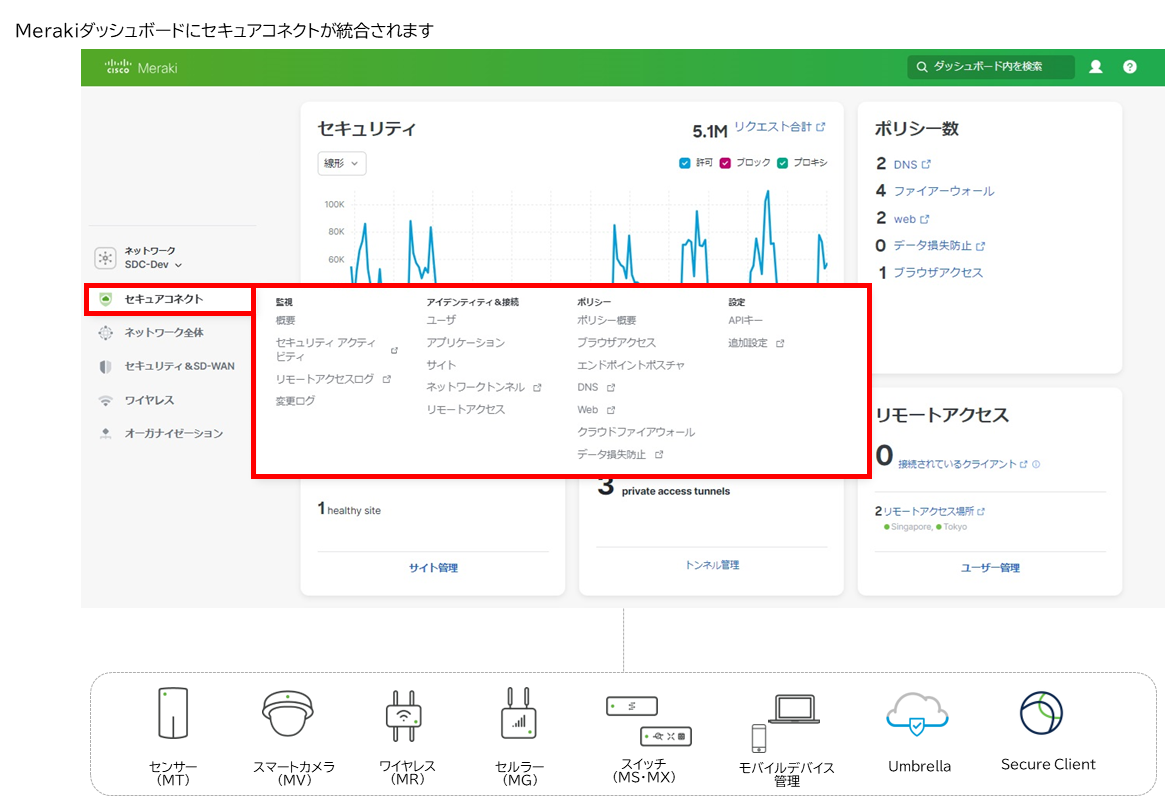Click info icon beside 接続されているクライアント
Viewport: 1165px width, 807px height.
coord(1036,464)
